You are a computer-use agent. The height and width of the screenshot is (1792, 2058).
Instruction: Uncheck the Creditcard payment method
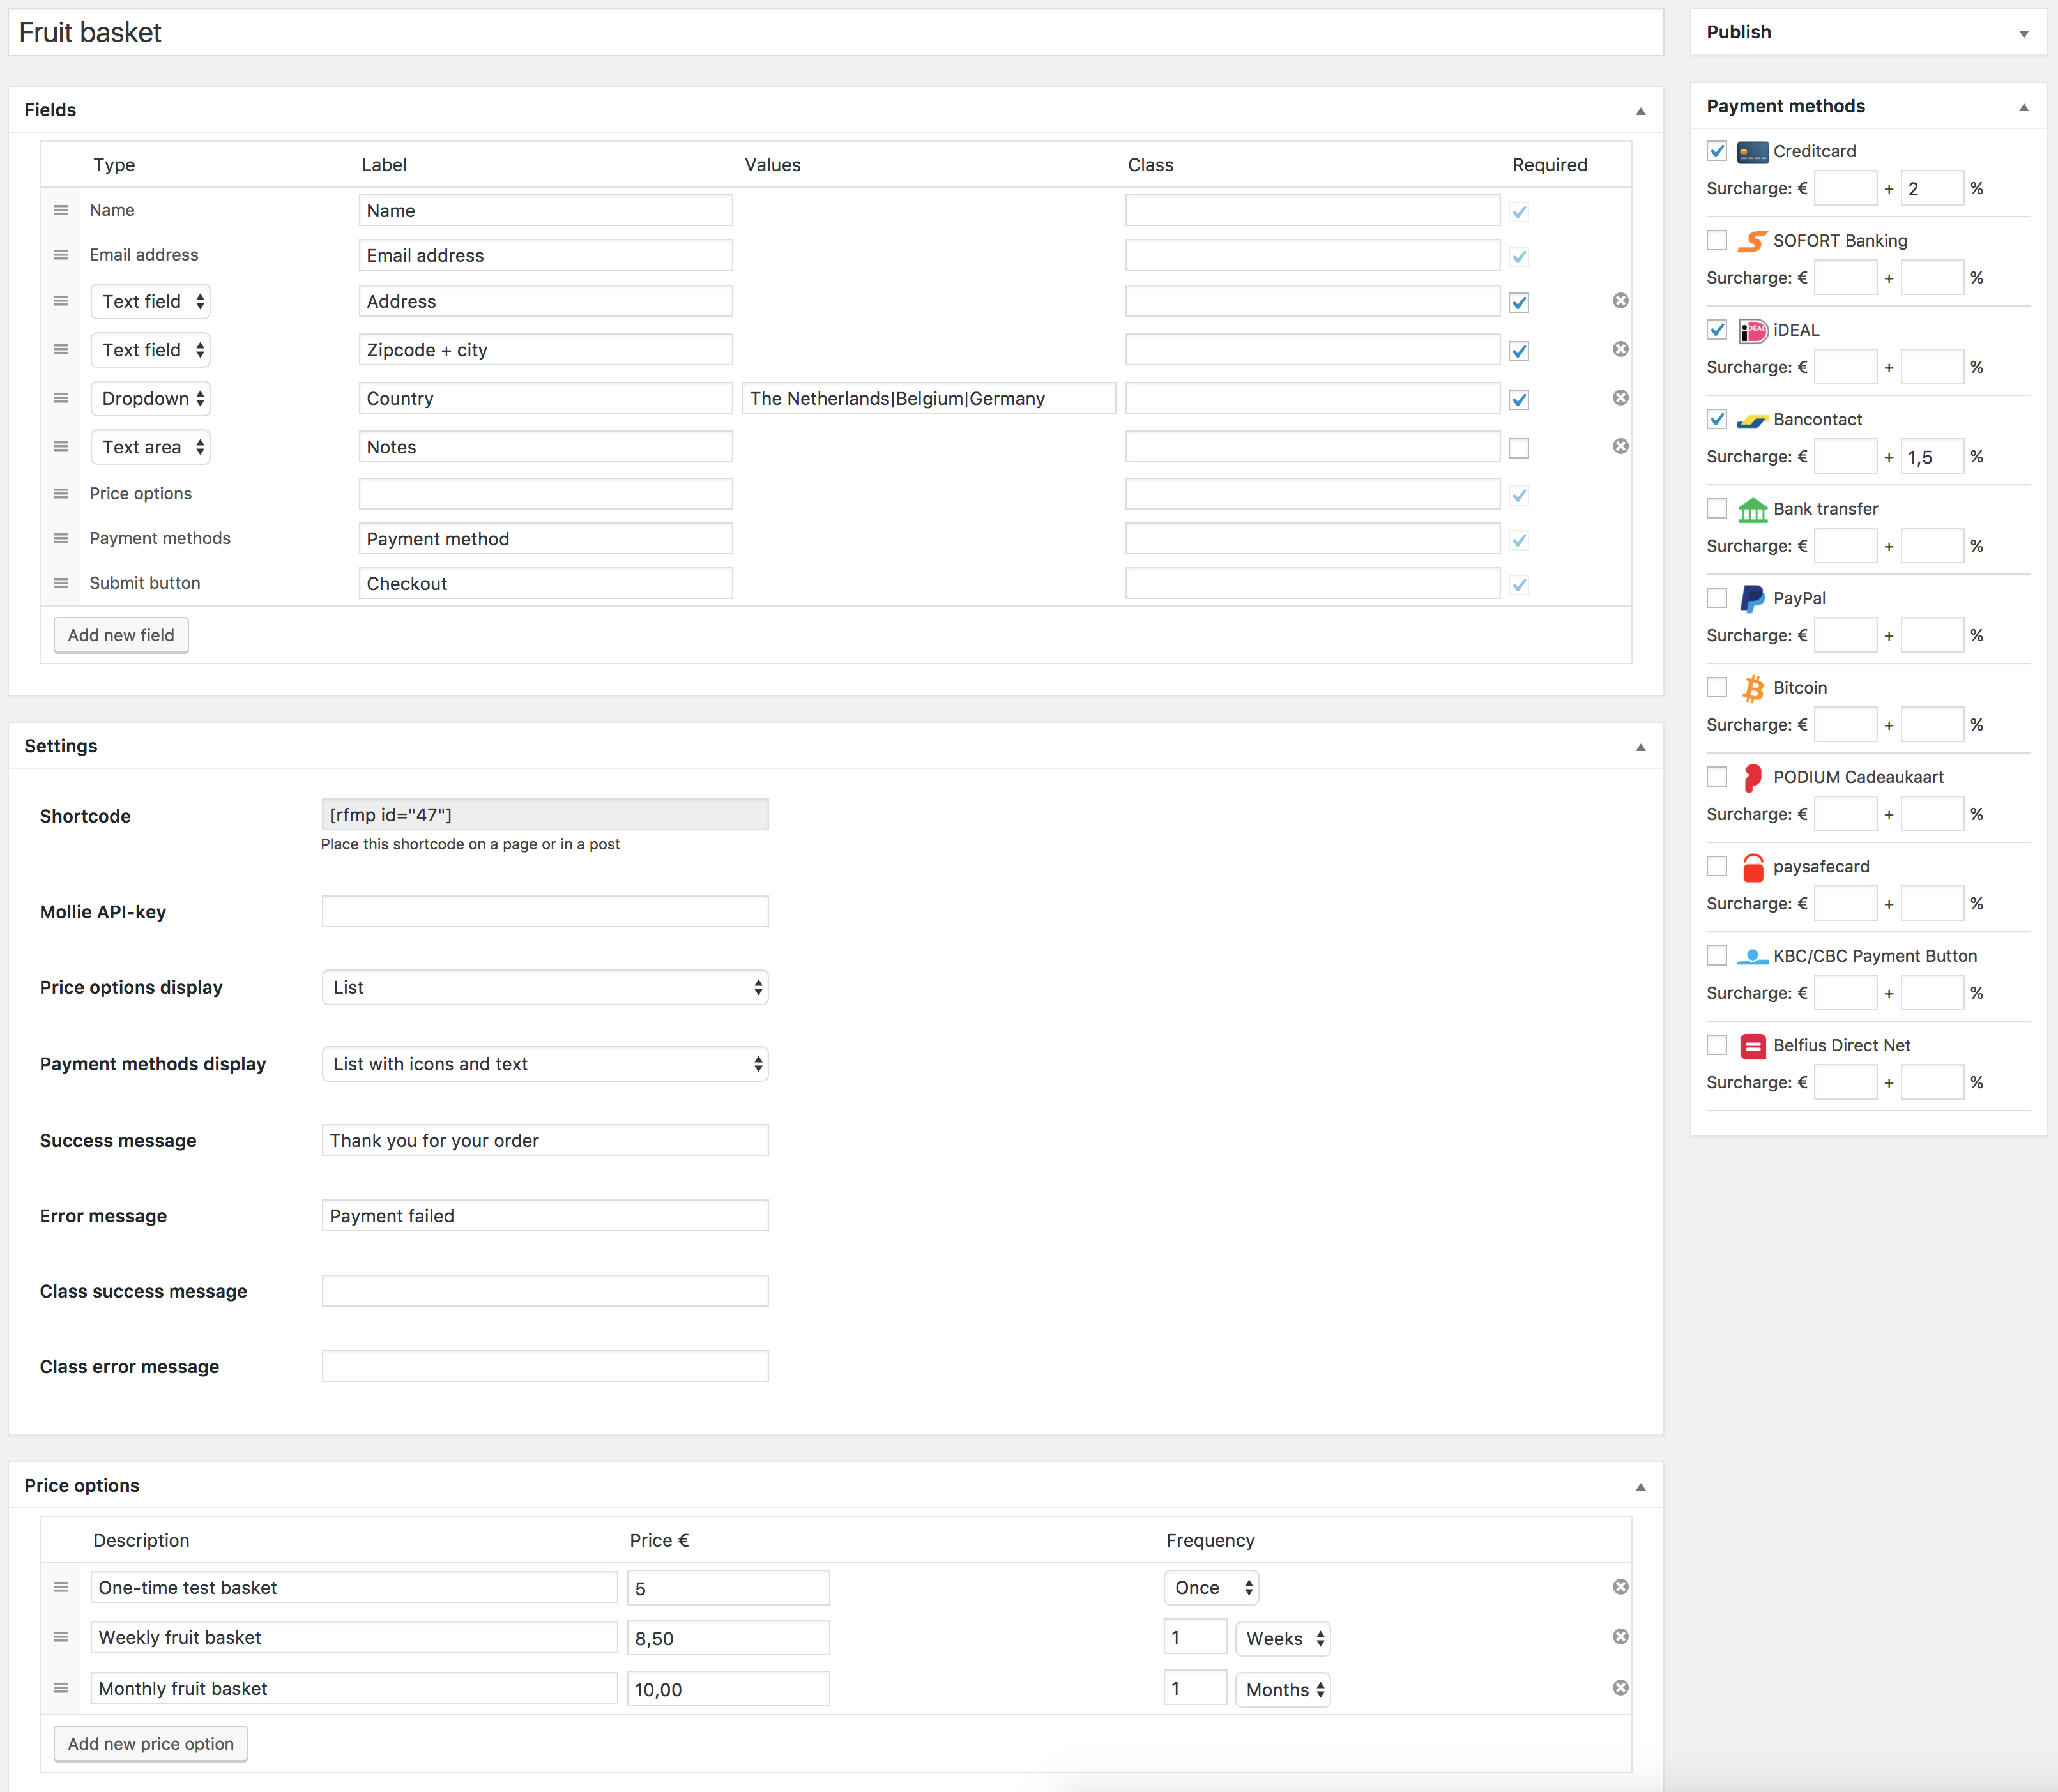[1717, 151]
